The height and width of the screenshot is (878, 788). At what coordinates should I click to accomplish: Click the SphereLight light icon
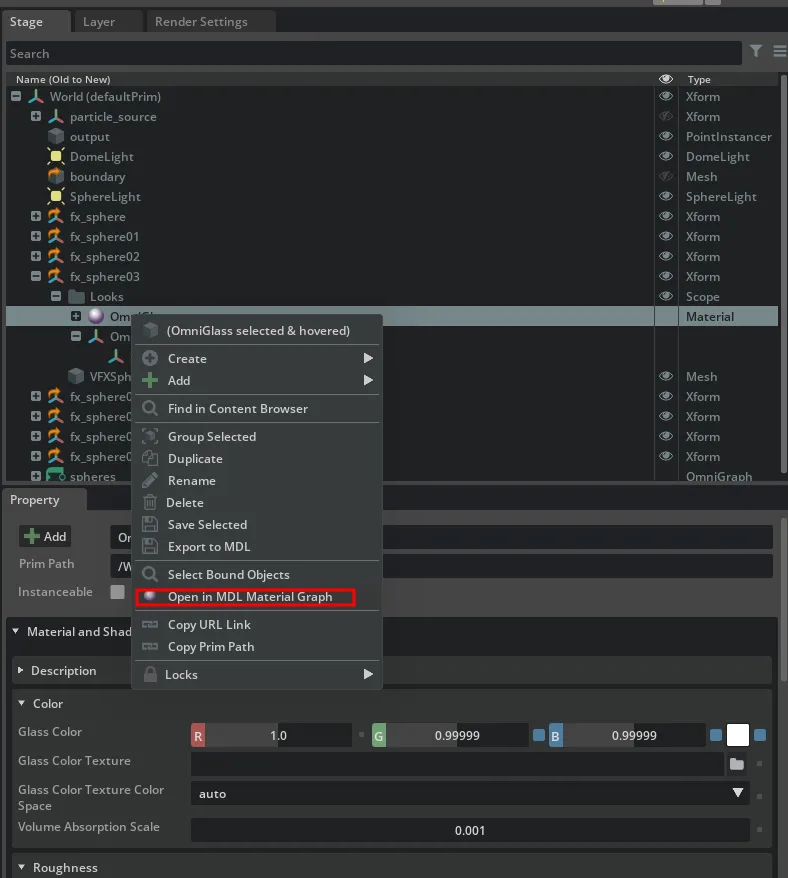55,197
